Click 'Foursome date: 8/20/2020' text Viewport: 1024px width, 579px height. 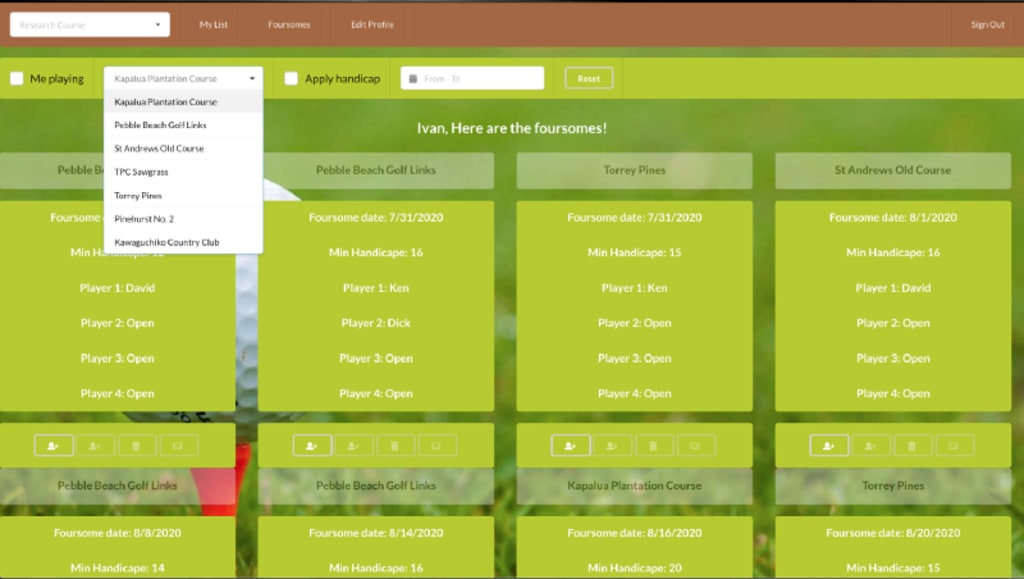click(x=893, y=533)
